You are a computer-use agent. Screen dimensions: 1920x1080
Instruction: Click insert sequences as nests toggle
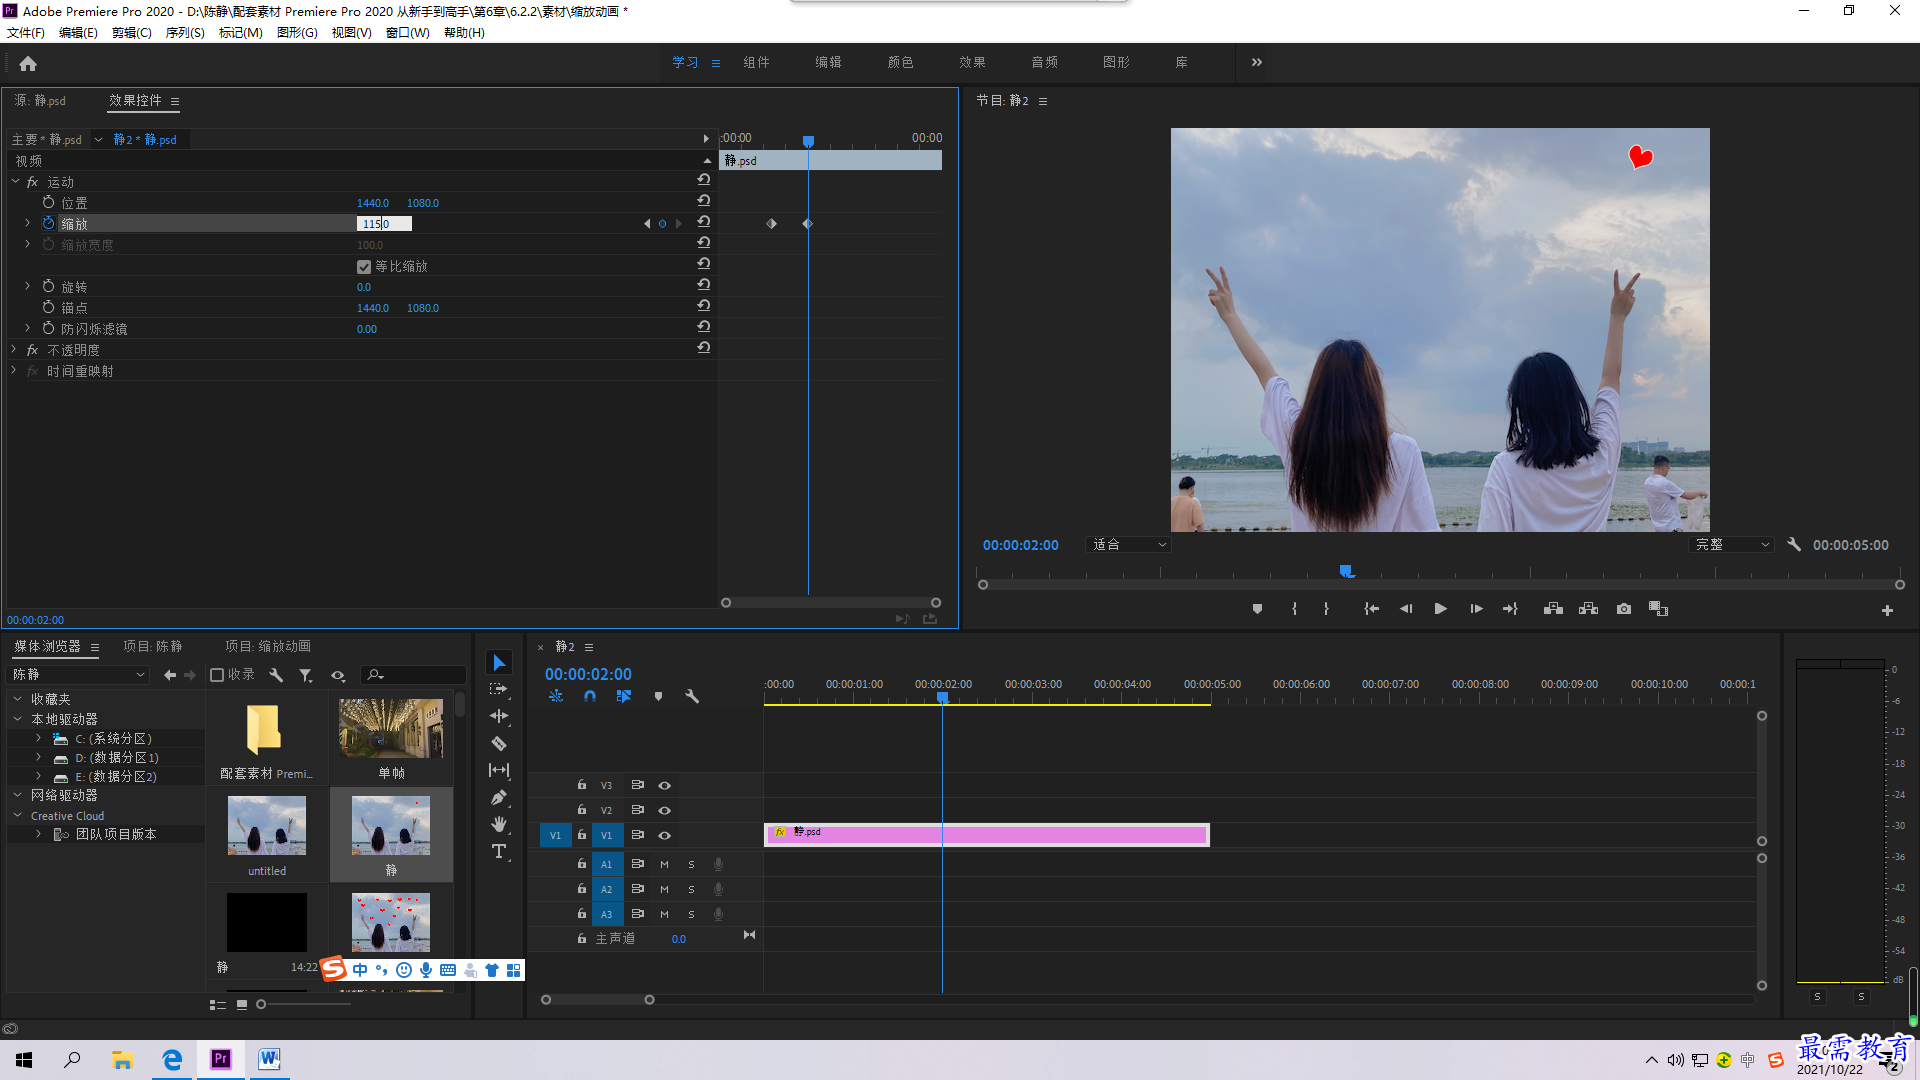tap(556, 696)
